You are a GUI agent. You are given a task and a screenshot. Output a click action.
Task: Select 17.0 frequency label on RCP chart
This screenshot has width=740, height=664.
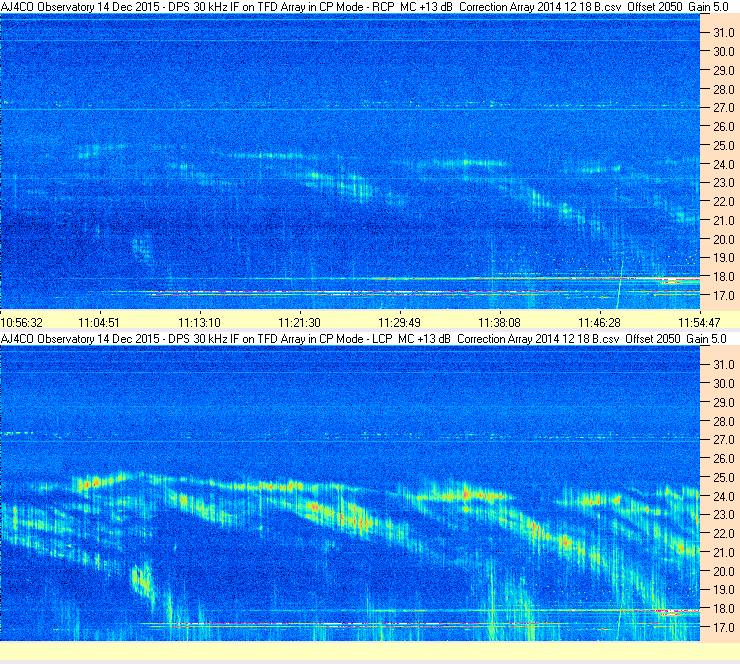724,296
